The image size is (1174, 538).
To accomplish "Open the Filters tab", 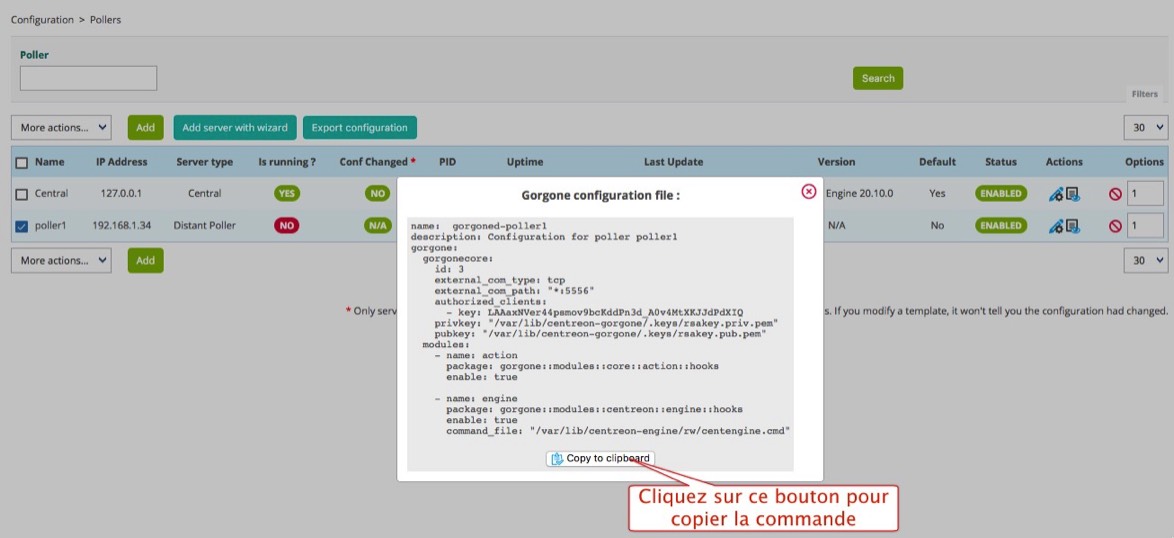I will click(1144, 94).
